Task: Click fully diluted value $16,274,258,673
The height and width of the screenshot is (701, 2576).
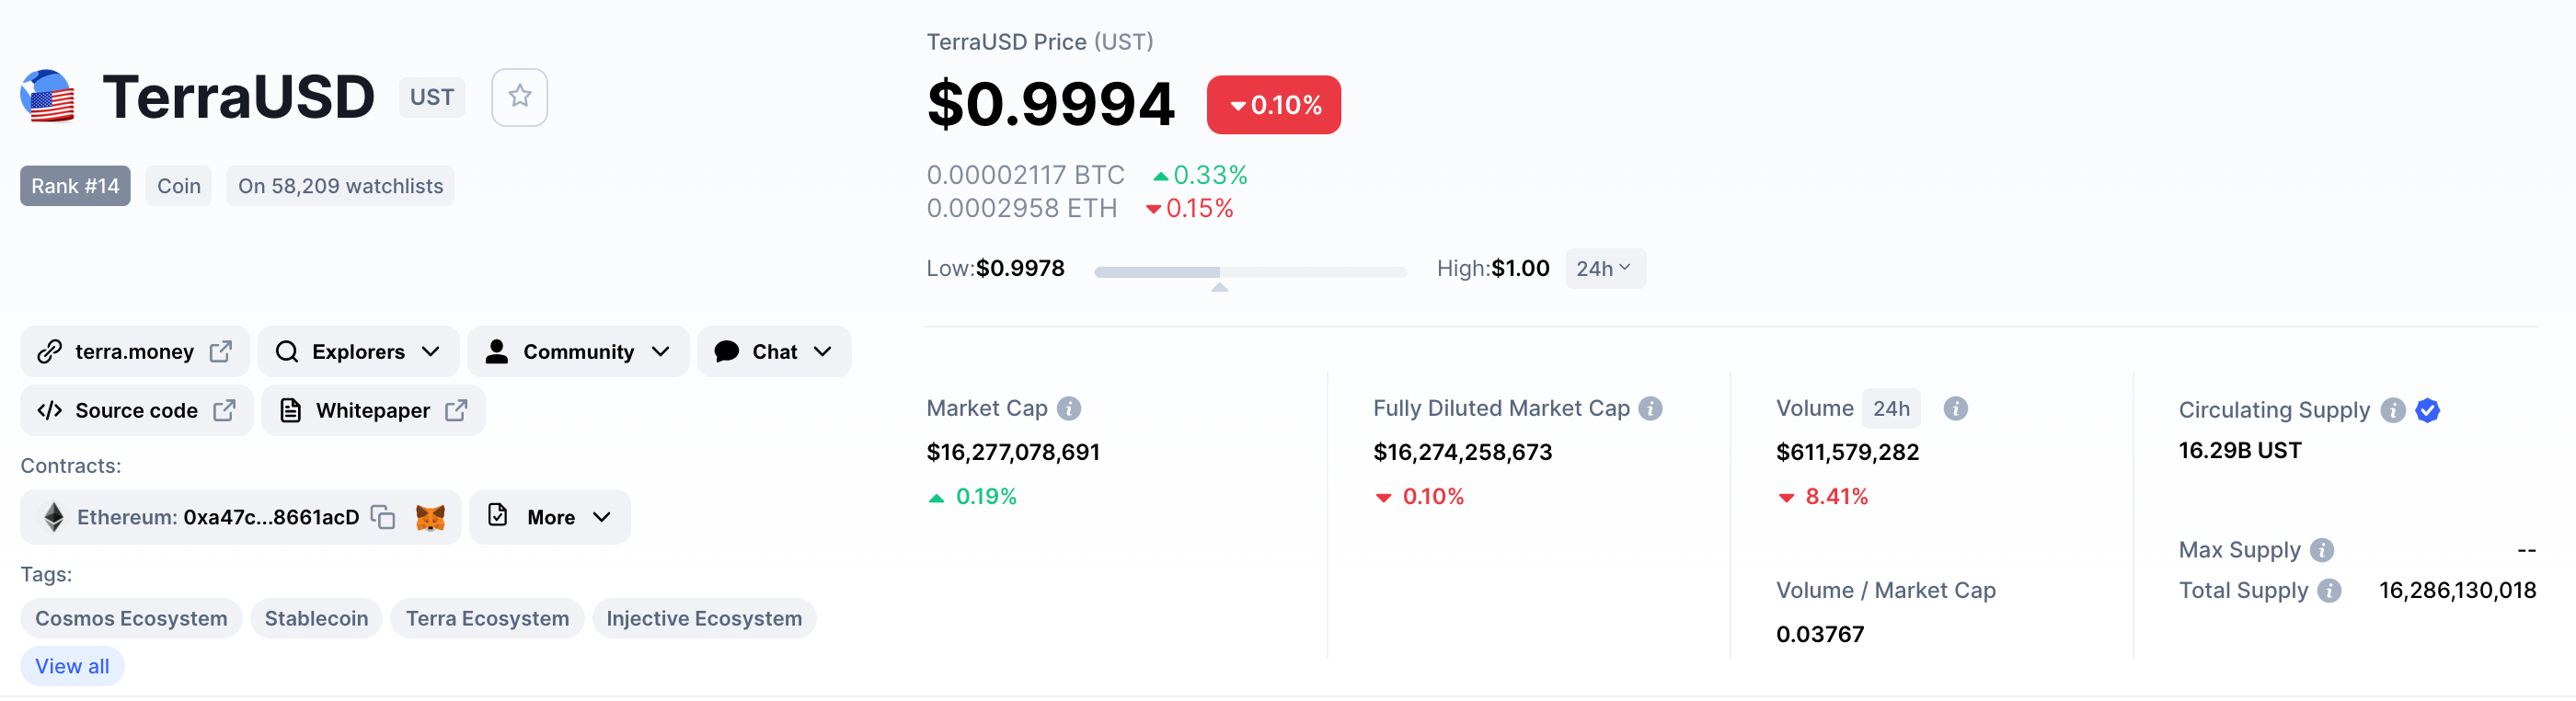Action: (x=1462, y=452)
